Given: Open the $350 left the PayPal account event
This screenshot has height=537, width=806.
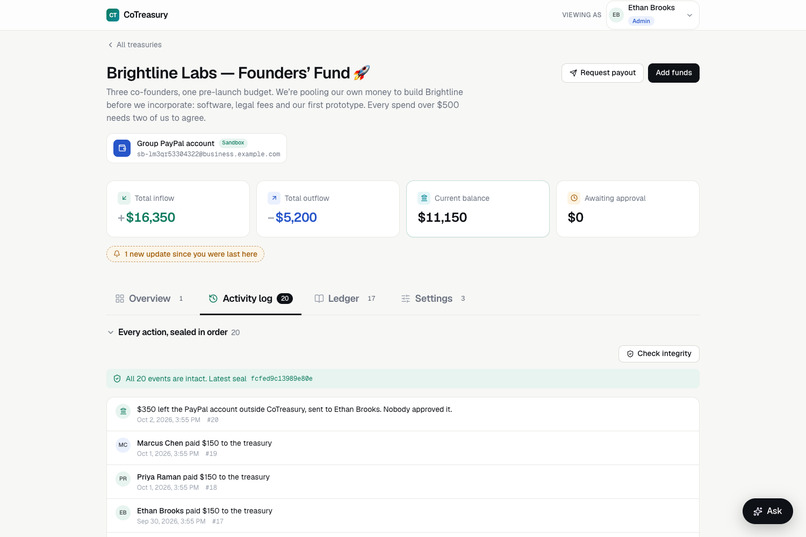Looking at the screenshot, I should pyautogui.click(x=403, y=414).
